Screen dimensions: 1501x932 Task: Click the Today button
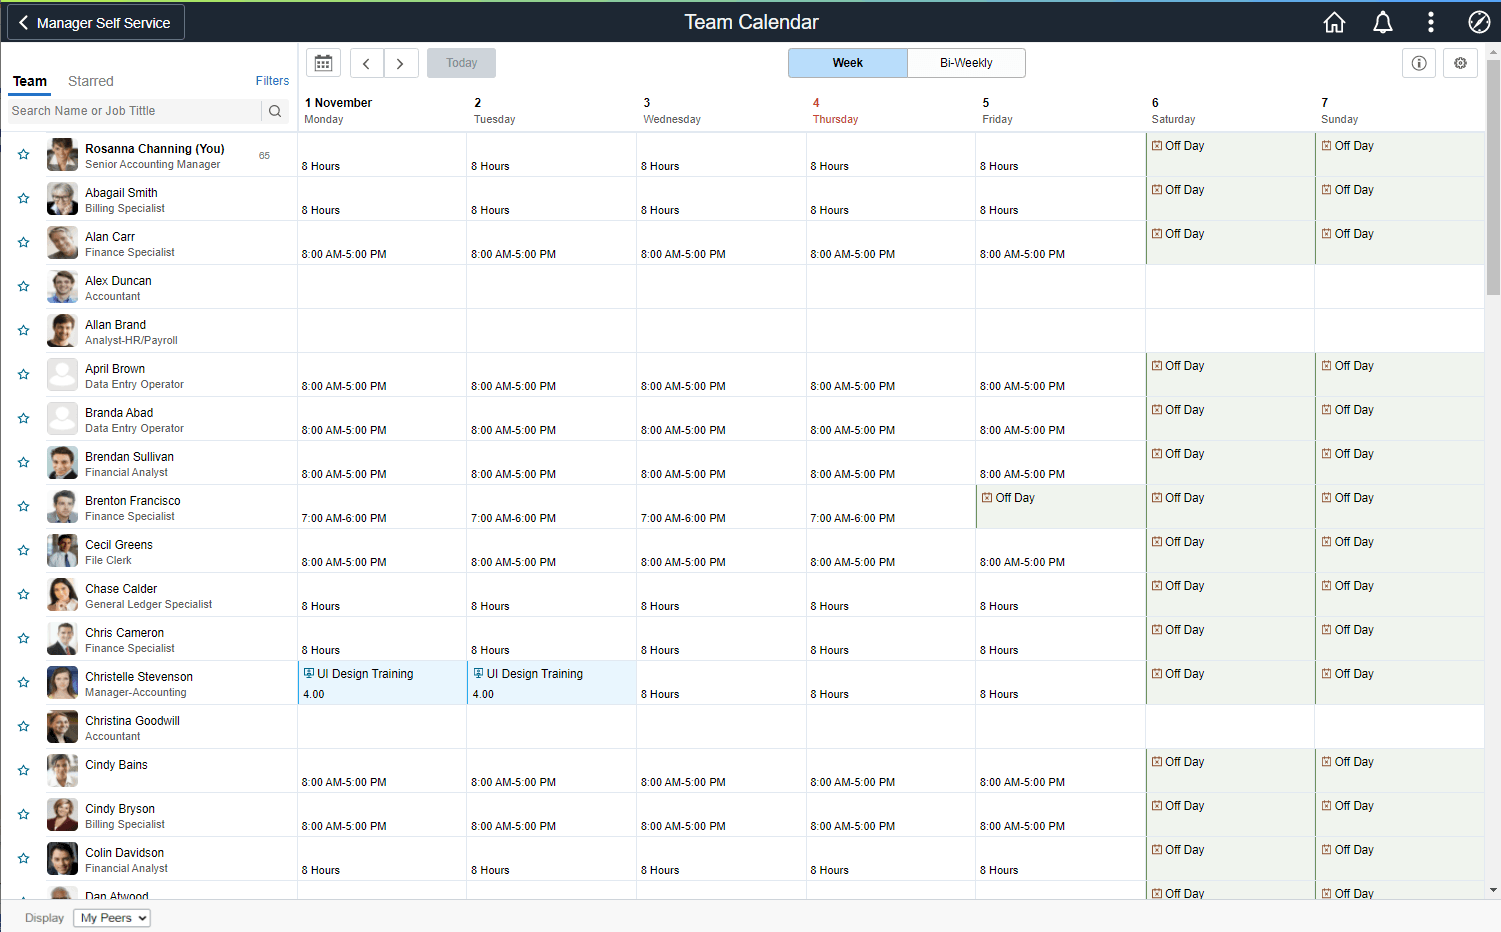[461, 62]
